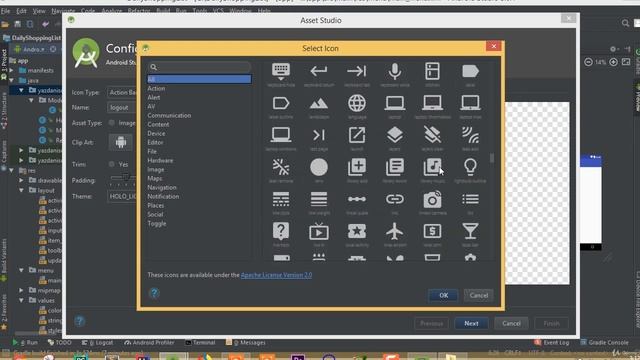This screenshot has height=360, width=640.
Task: Select the landscape mountains icon
Action: tap(319, 104)
